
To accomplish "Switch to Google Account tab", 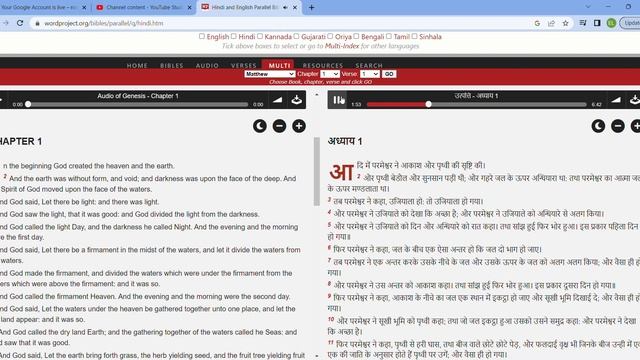I will pos(39,7).
